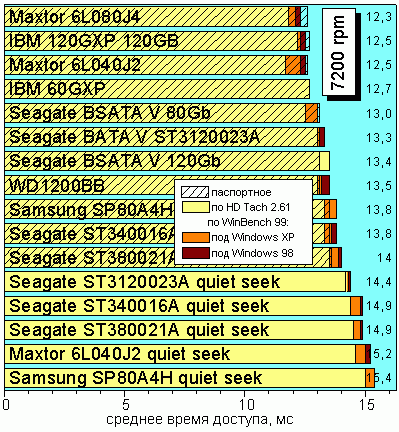
Task: Click the '7200 rpm' box
Action: pyautogui.click(x=339, y=52)
